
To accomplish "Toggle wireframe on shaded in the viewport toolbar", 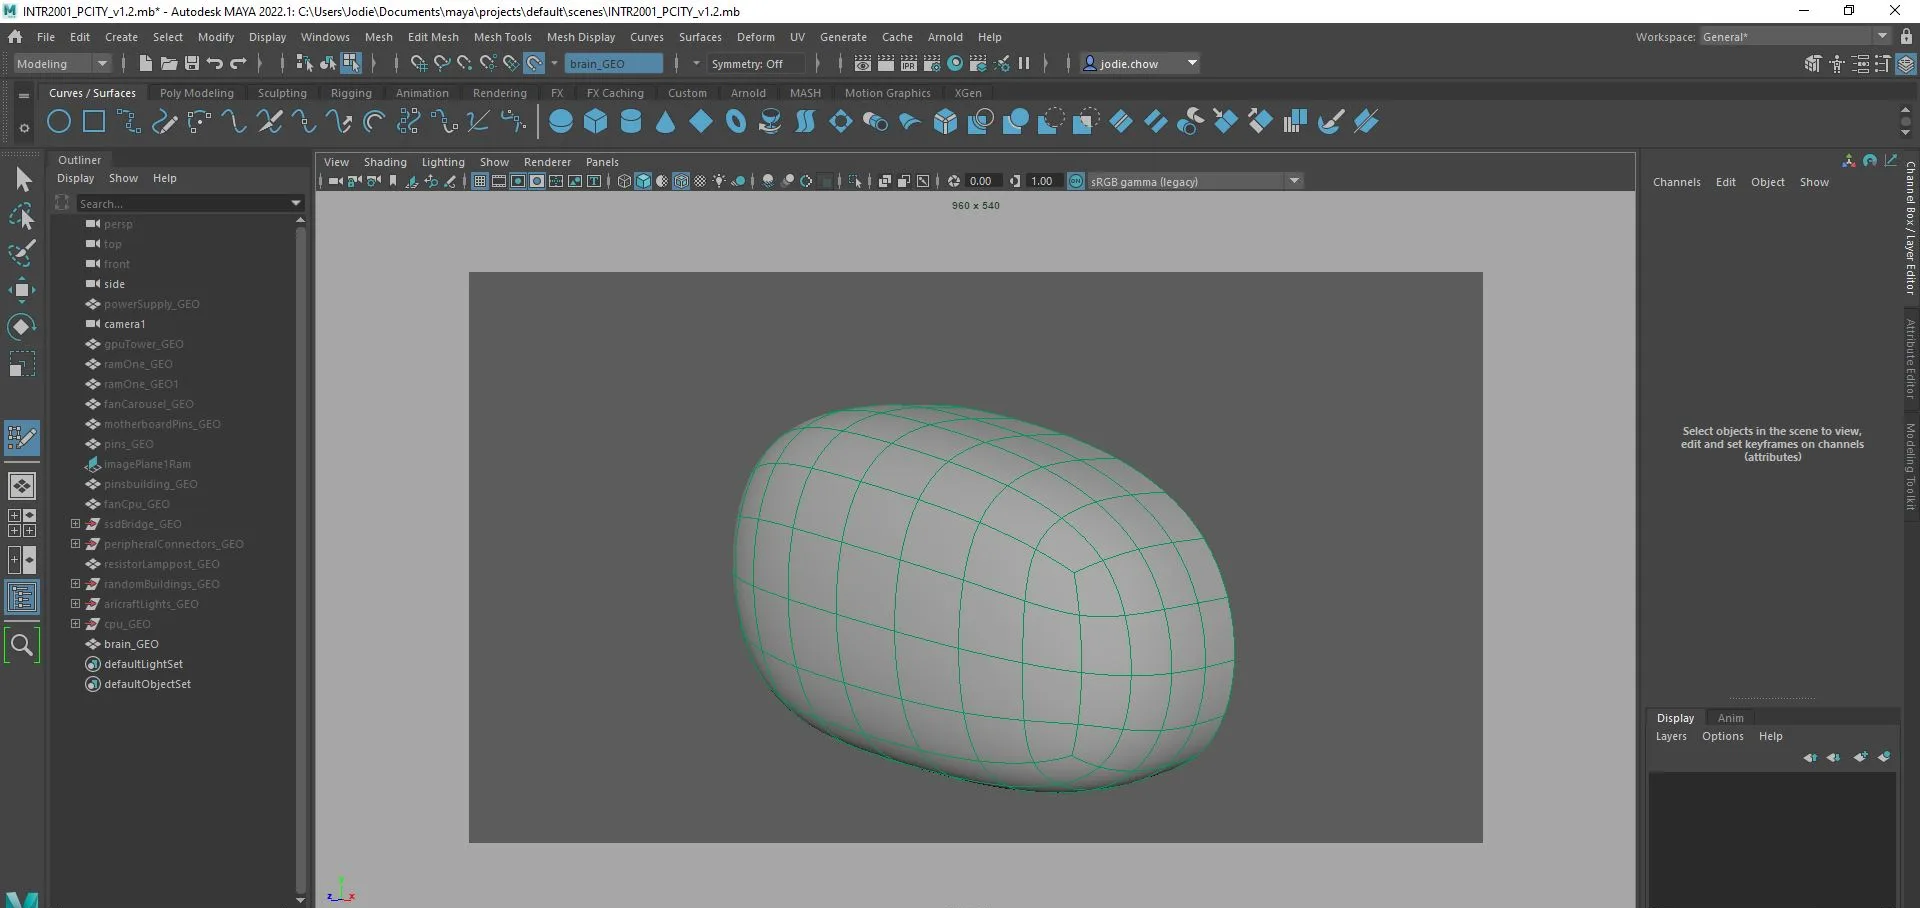I will coord(681,181).
